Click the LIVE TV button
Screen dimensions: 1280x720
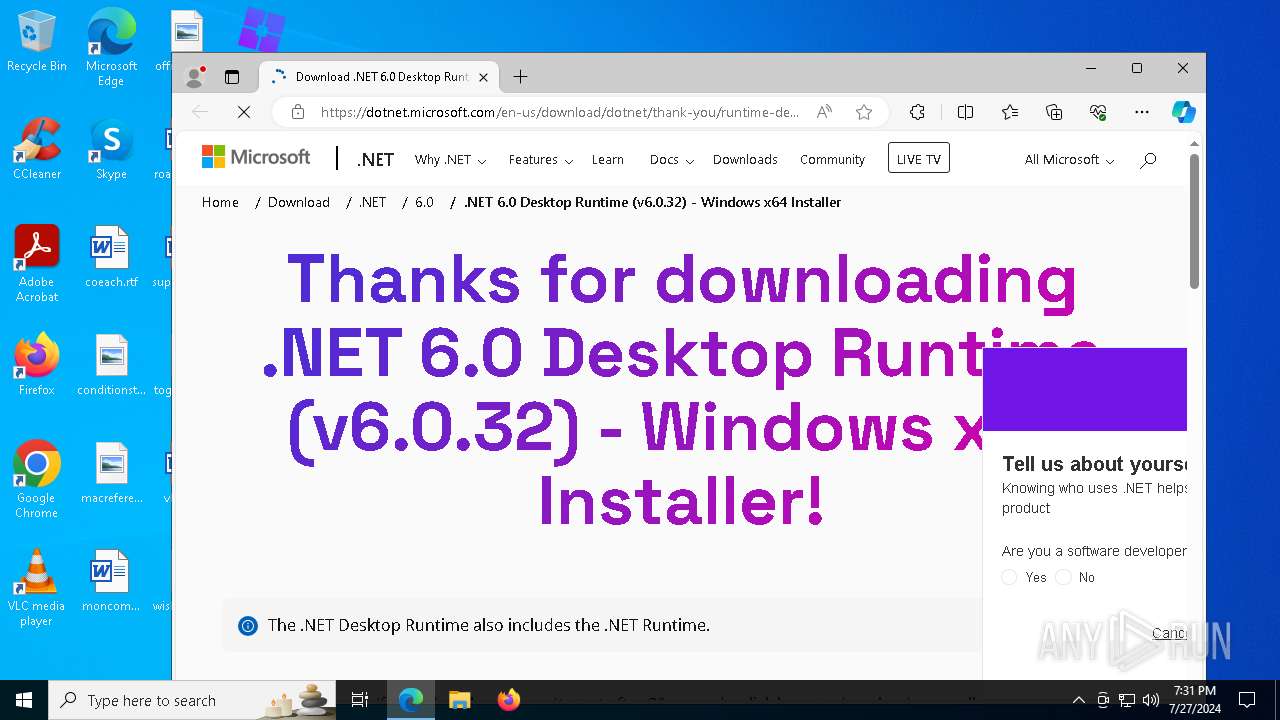[x=919, y=158]
